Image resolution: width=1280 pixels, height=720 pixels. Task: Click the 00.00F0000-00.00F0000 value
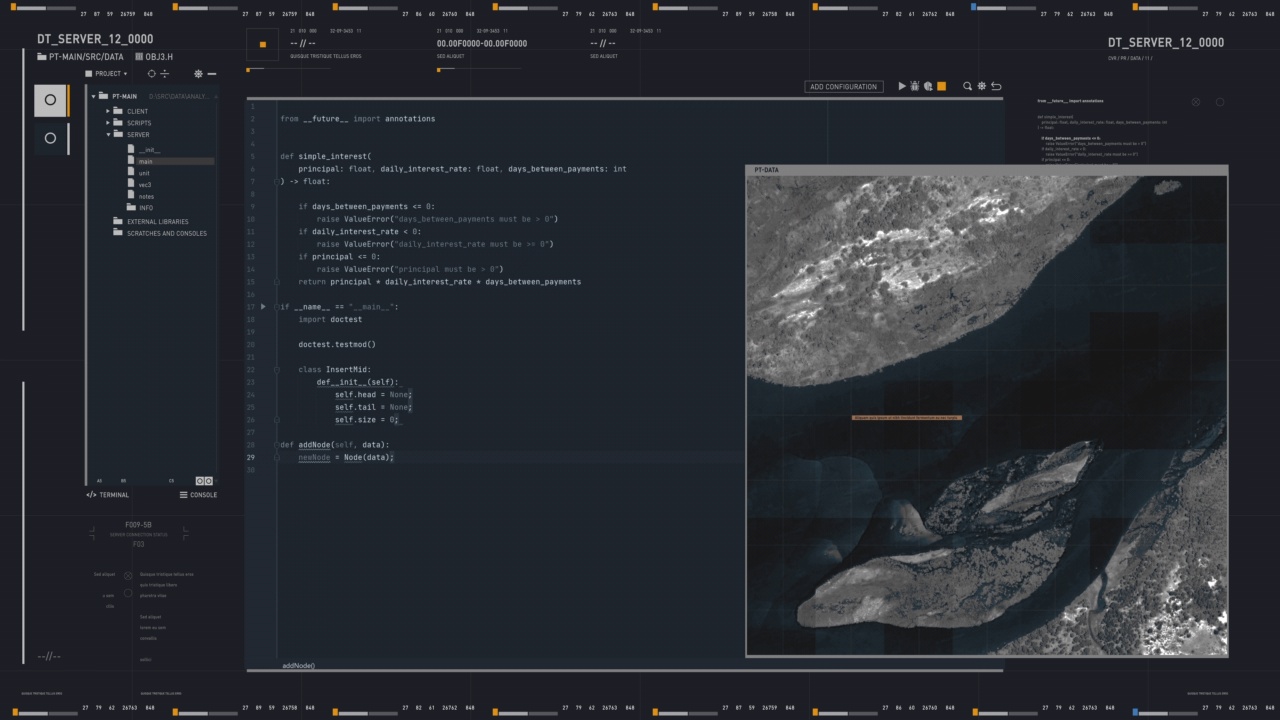tap(482, 44)
